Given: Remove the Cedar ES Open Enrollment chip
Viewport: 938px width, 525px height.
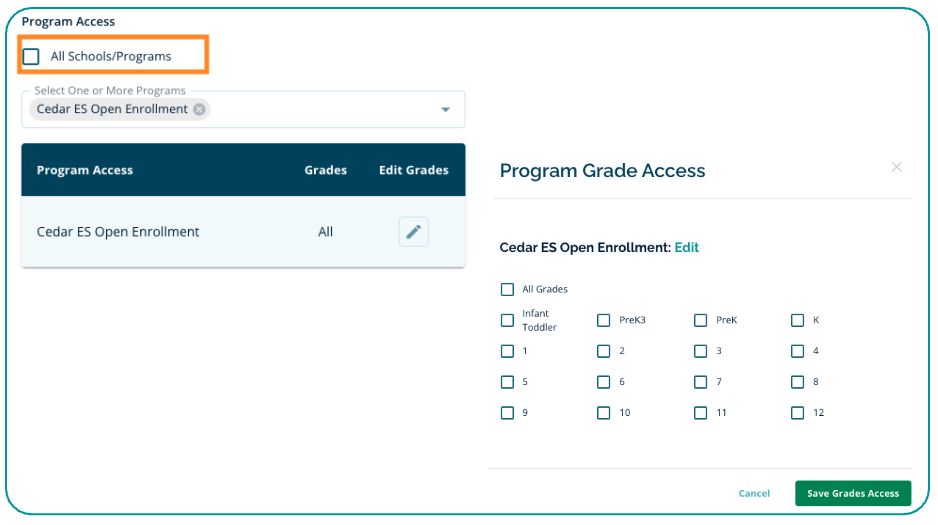Looking at the screenshot, I should click(200, 109).
